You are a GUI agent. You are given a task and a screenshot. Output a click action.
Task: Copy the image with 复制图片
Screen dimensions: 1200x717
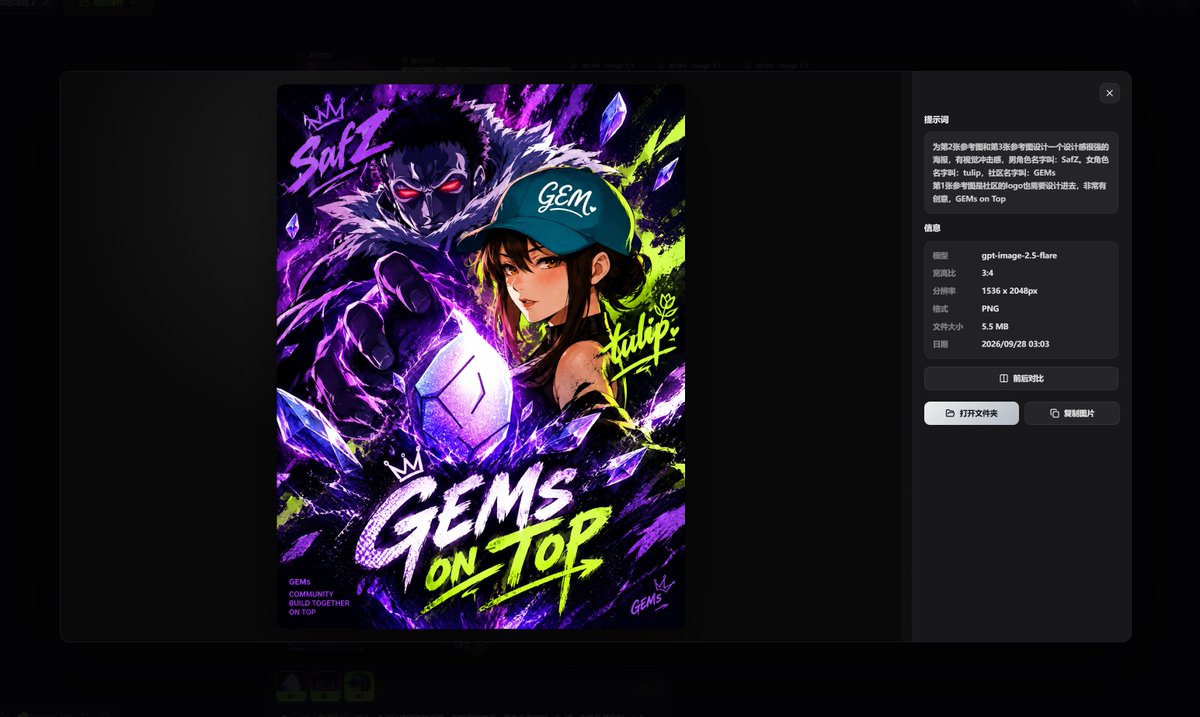point(1072,413)
